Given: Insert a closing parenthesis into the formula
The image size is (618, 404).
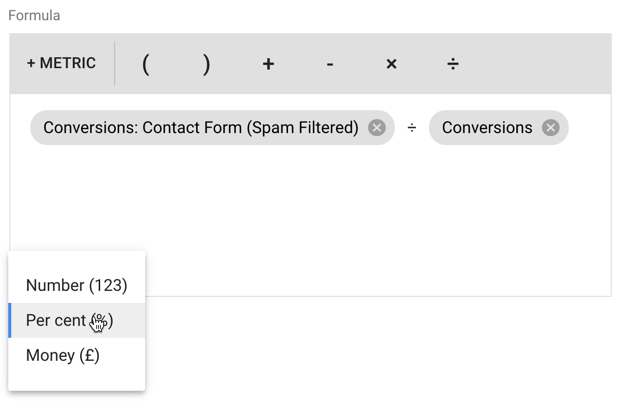Looking at the screenshot, I should coord(207,64).
